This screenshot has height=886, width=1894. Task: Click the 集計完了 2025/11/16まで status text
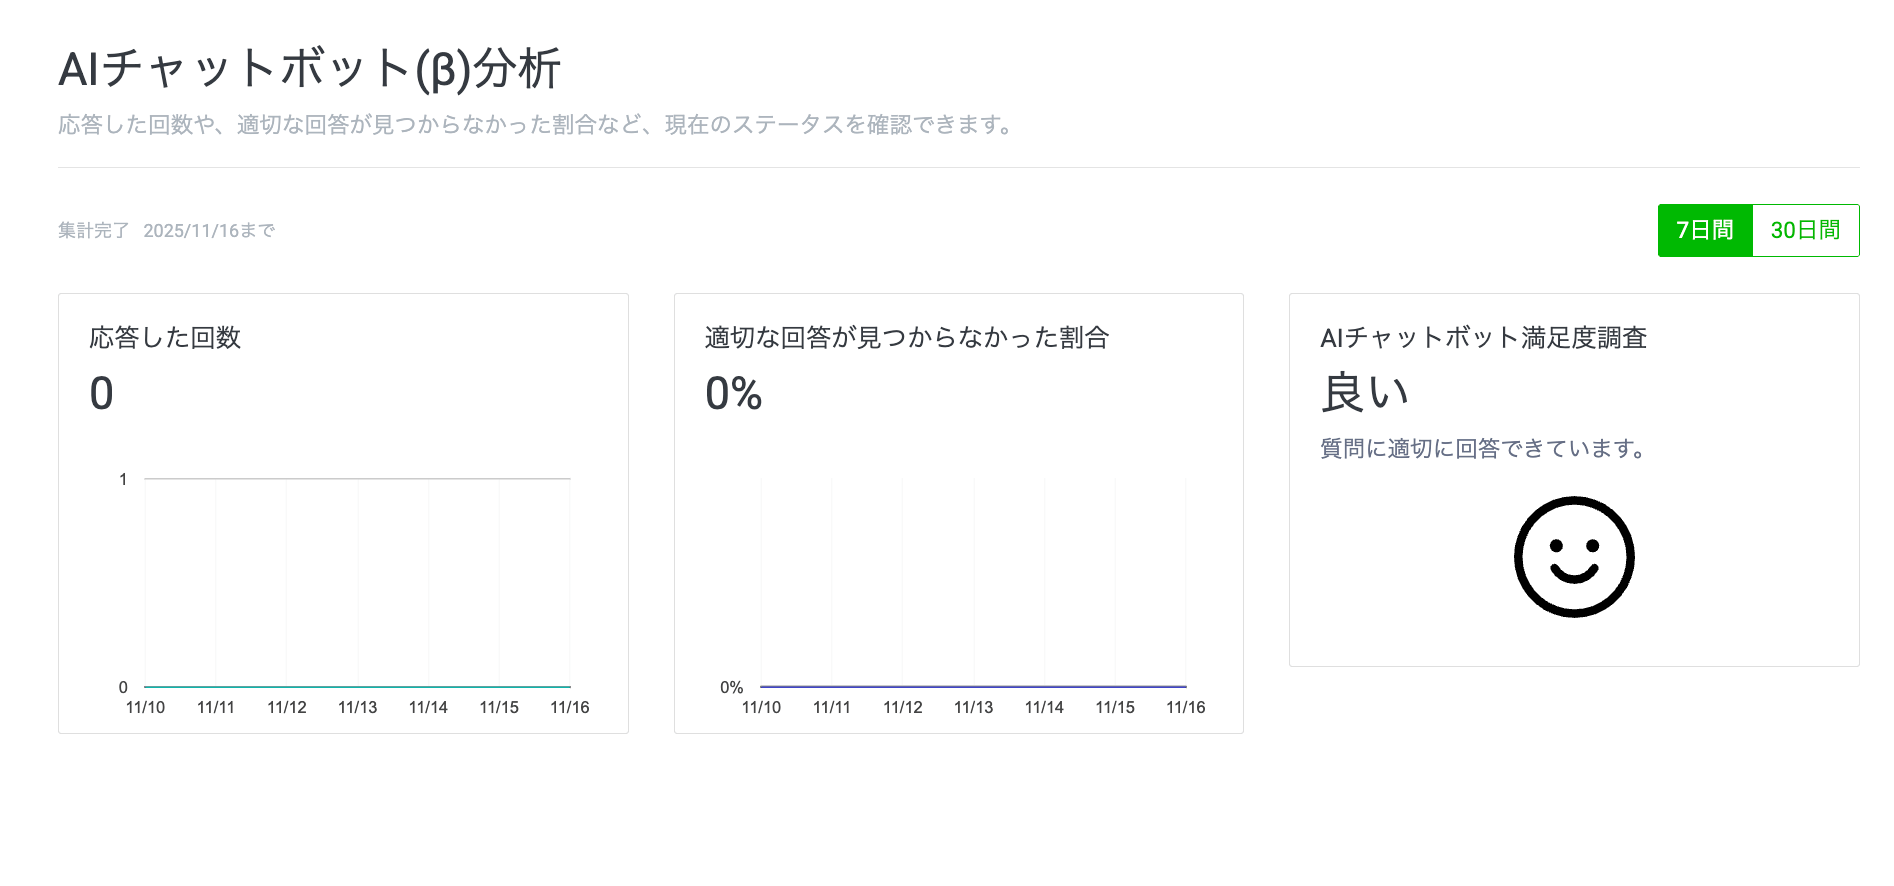[166, 231]
